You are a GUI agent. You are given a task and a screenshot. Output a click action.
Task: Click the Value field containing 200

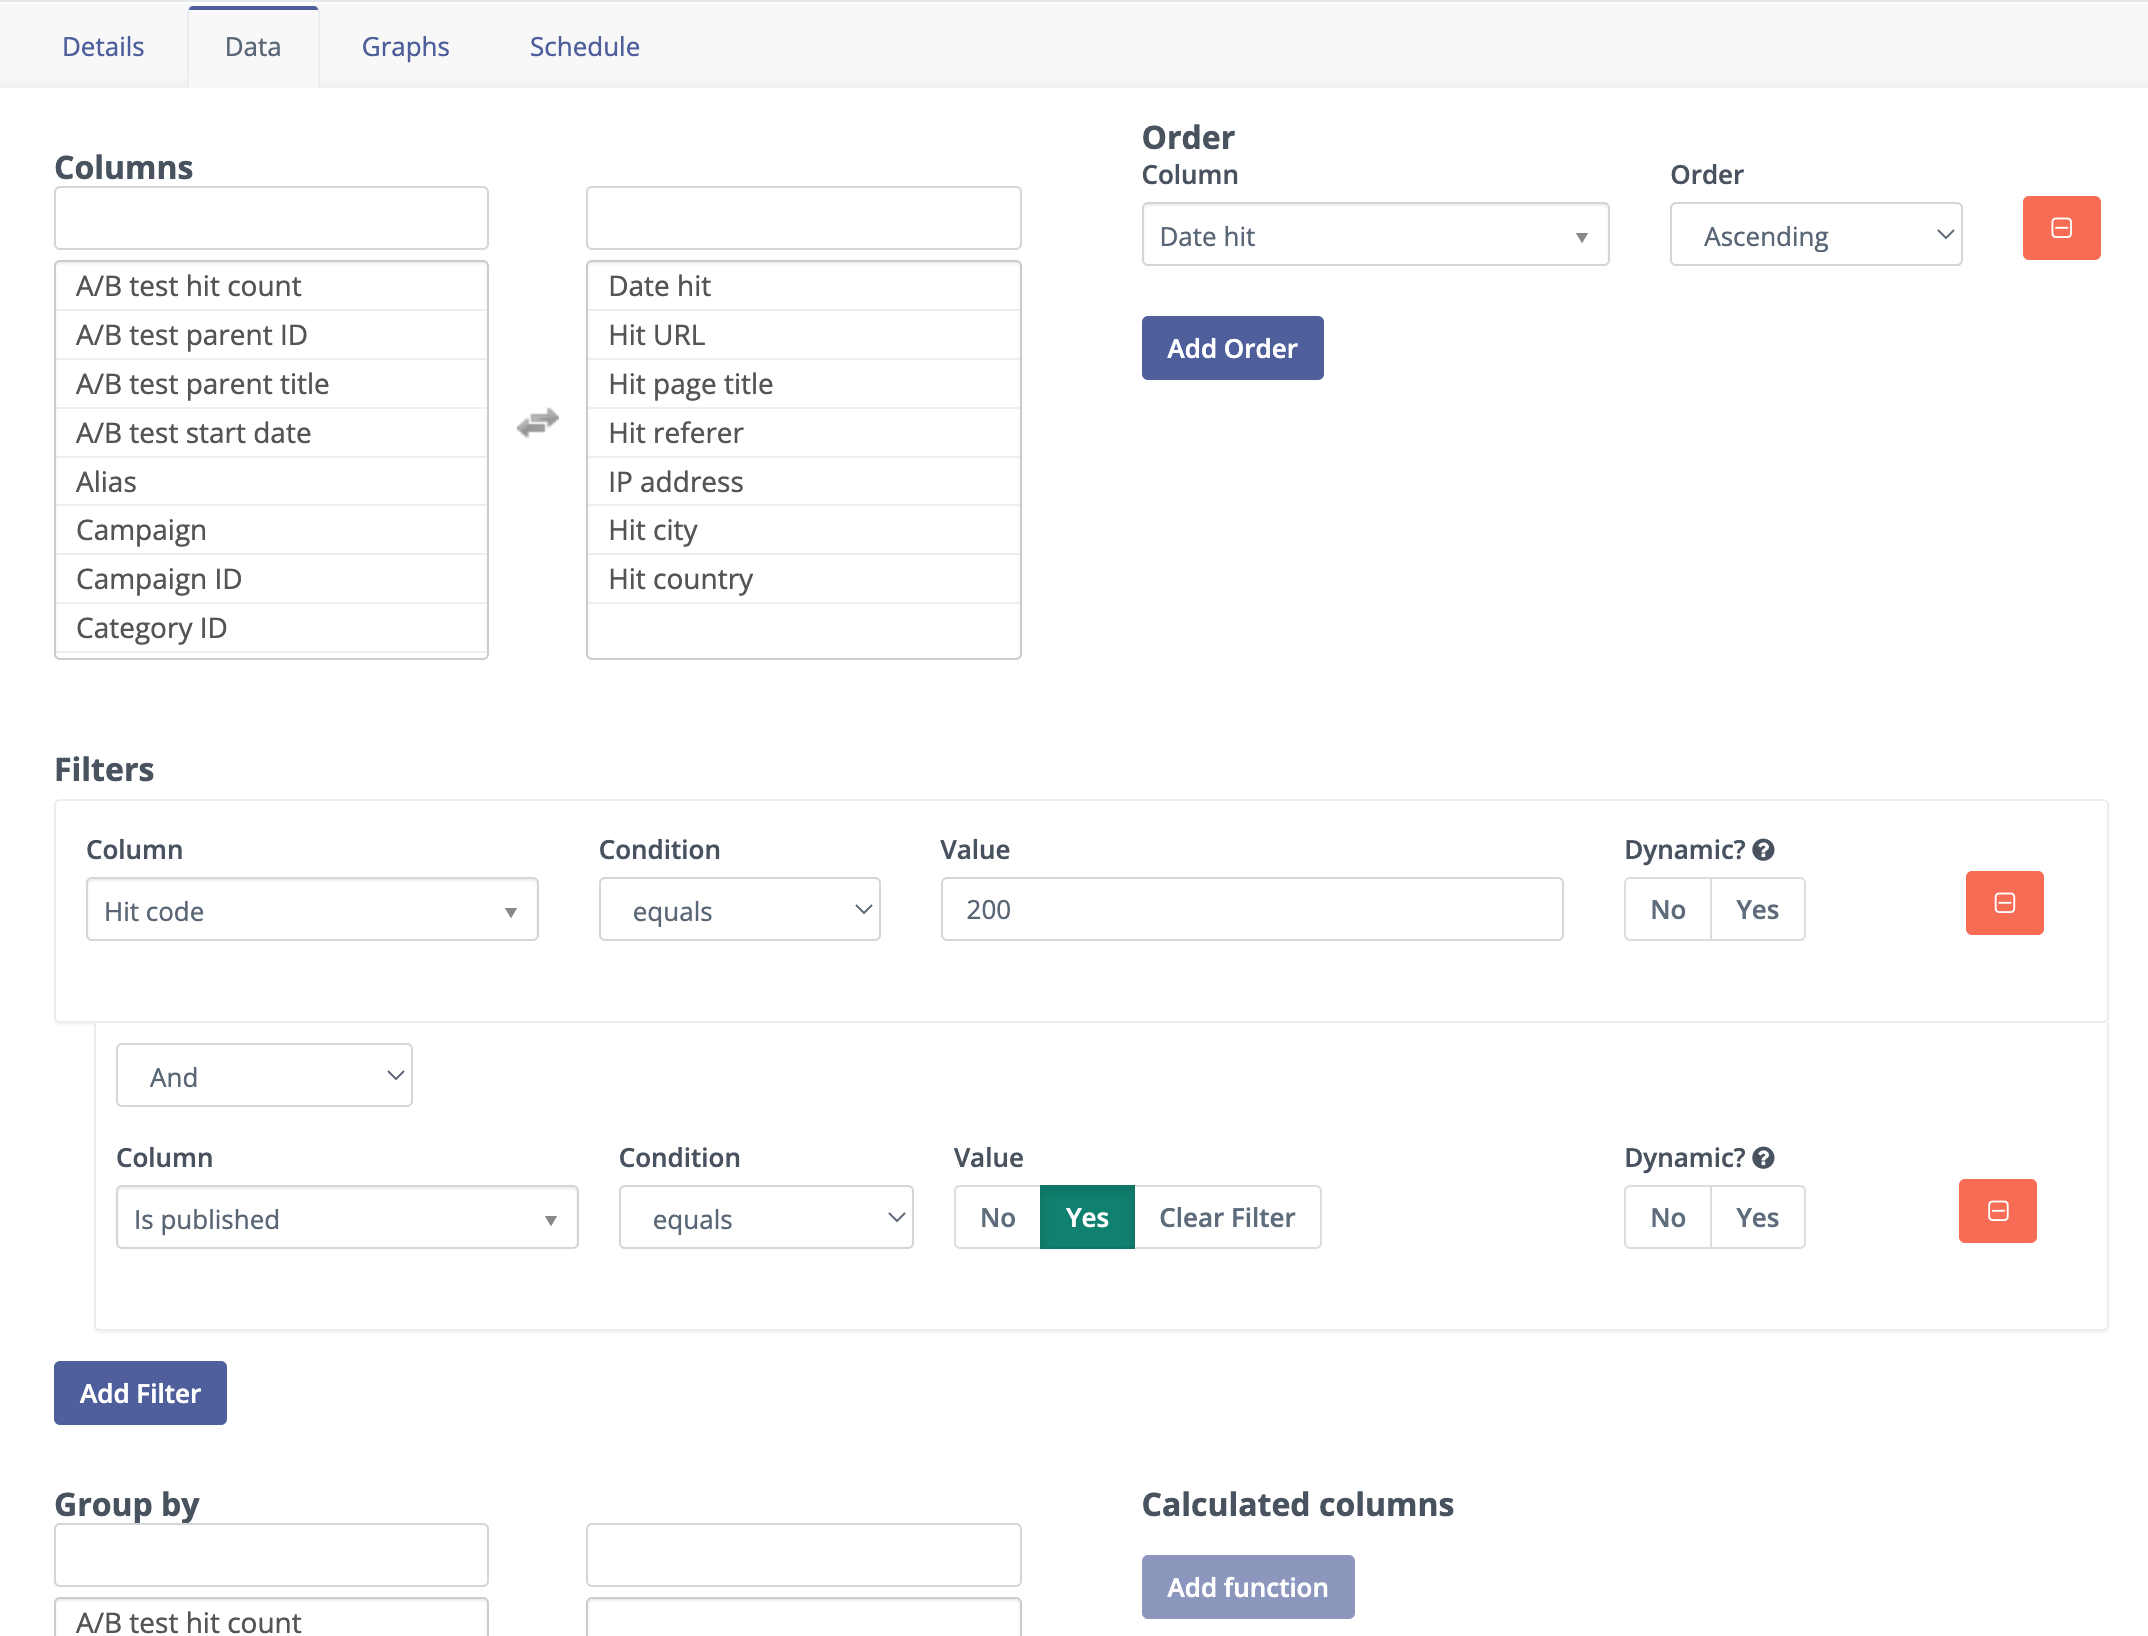(x=1250, y=909)
